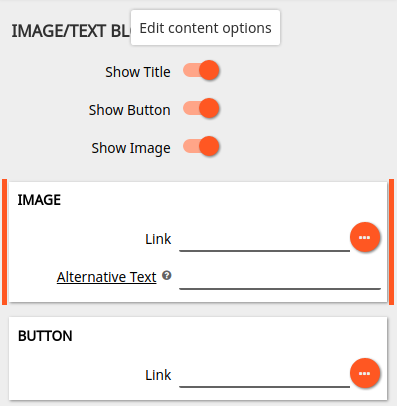This screenshot has width=397, height=406.
Task: Focus the Button Link input field
Action: pyautogui.click(x=264, y=376)
